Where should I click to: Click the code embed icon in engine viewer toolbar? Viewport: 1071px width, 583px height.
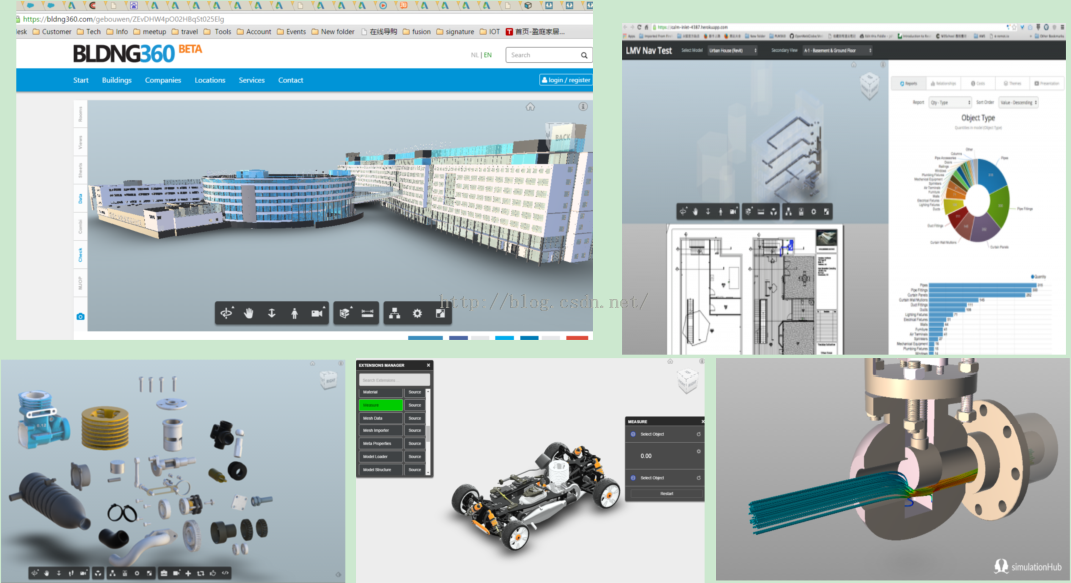[225, 573]
